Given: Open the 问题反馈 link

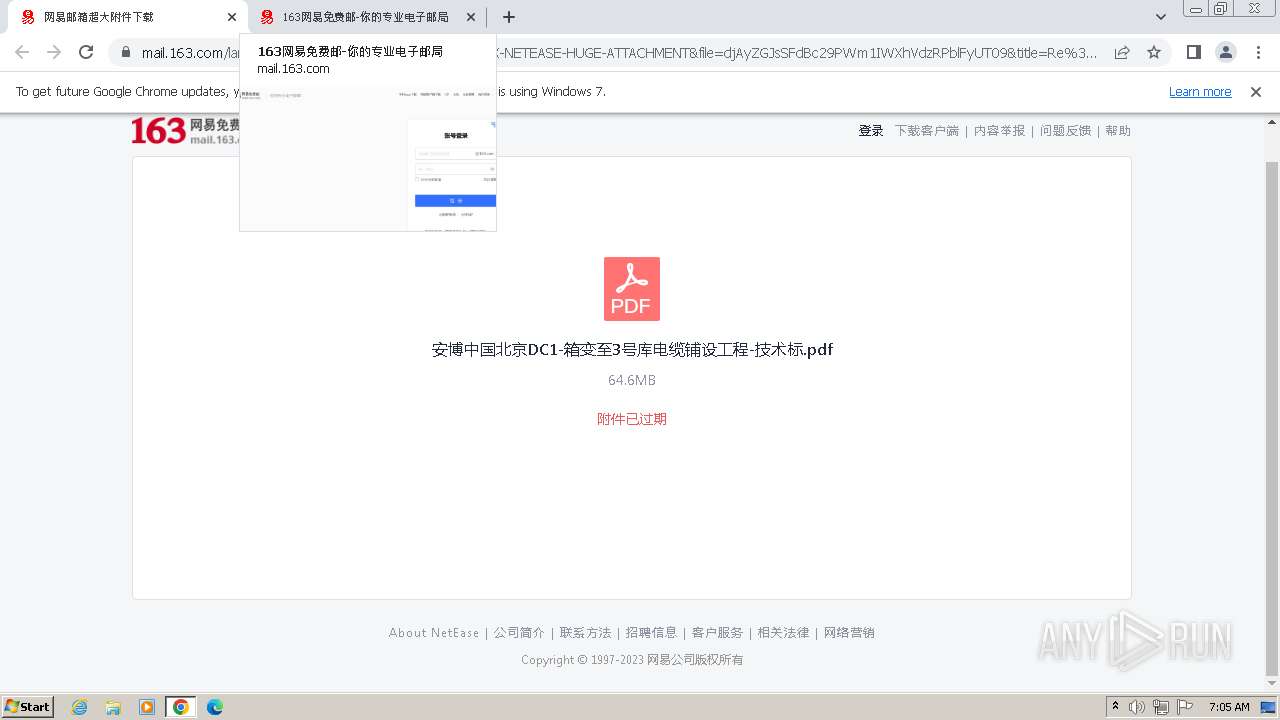Looking at the screenshot, I should [1065, 131].
